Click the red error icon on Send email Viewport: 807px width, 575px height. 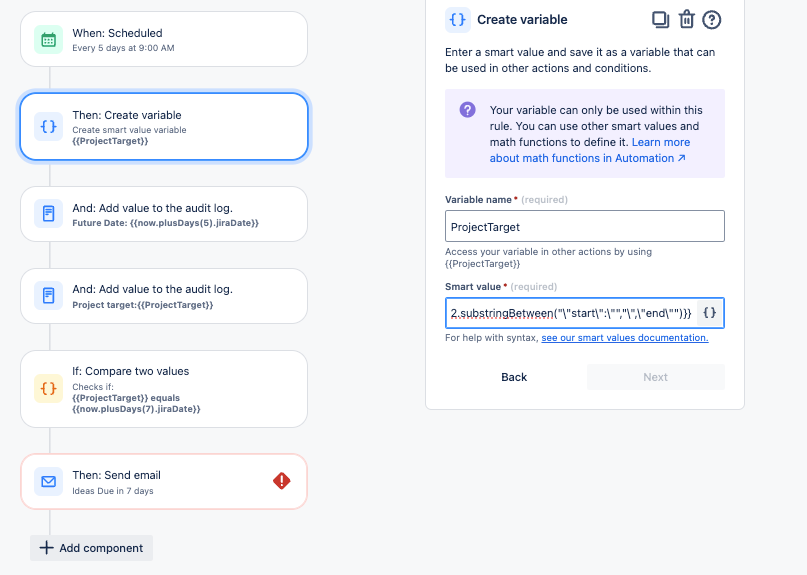pyautogui.click(x=282, y=481)
